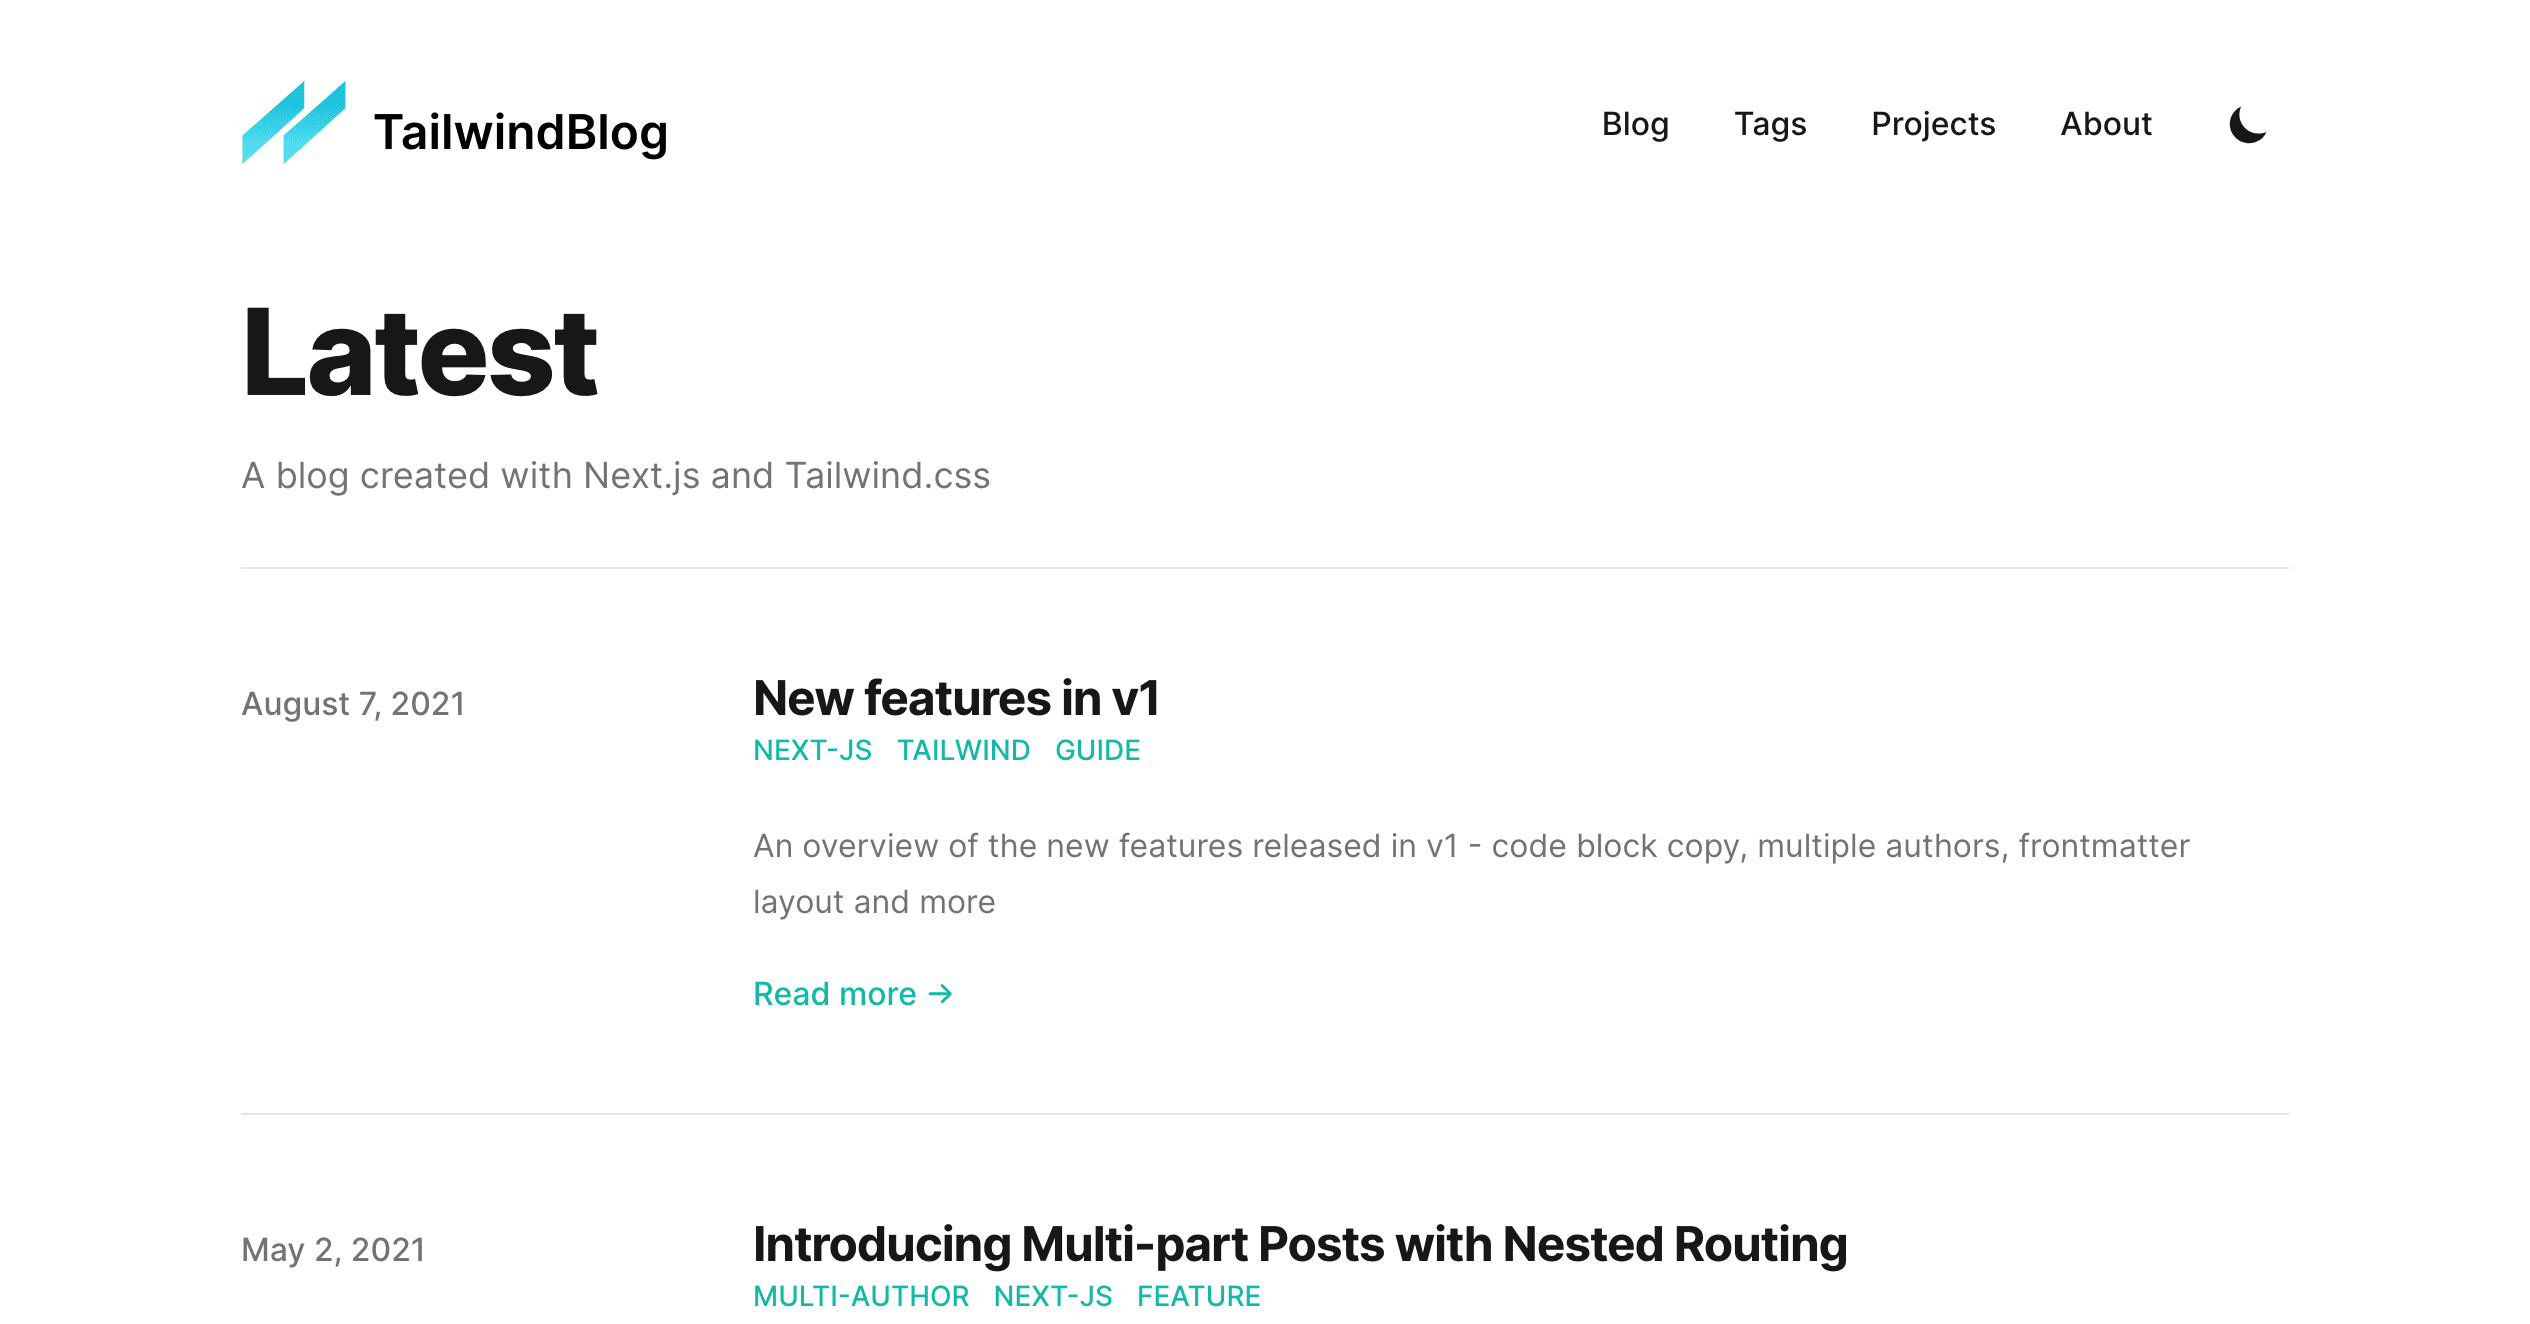Select the GUIDE tag link
Viewport: 2530px width, 1324px height.
[1097, 750]
